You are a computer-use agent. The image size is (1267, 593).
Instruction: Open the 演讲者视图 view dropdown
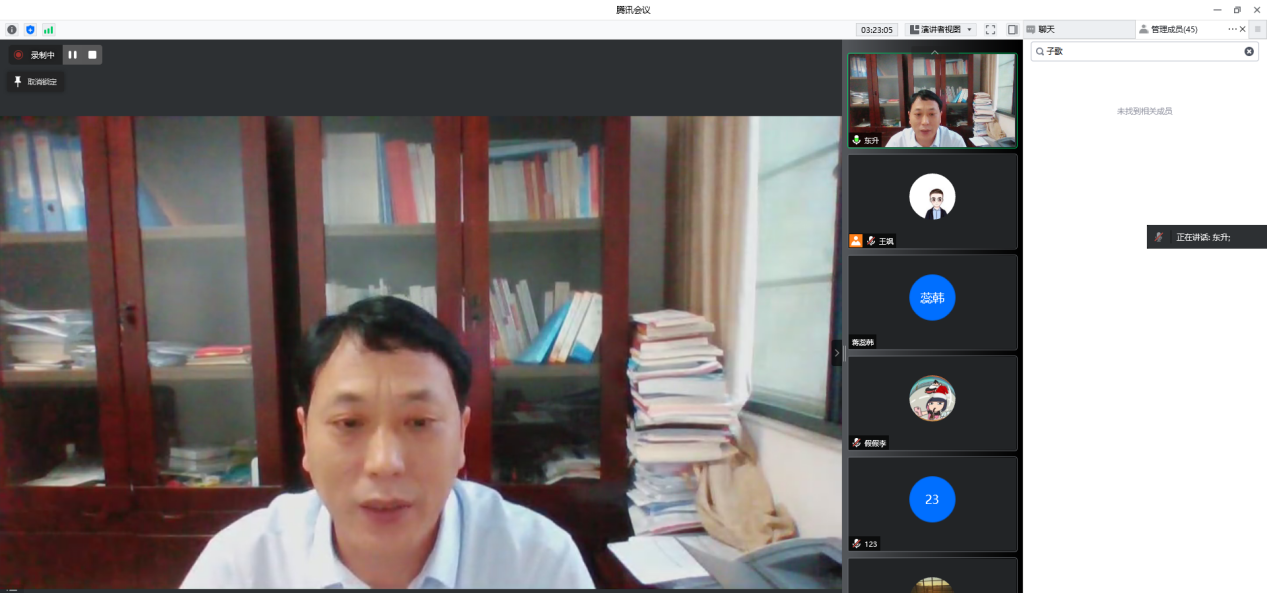click(x=941, y=30)
